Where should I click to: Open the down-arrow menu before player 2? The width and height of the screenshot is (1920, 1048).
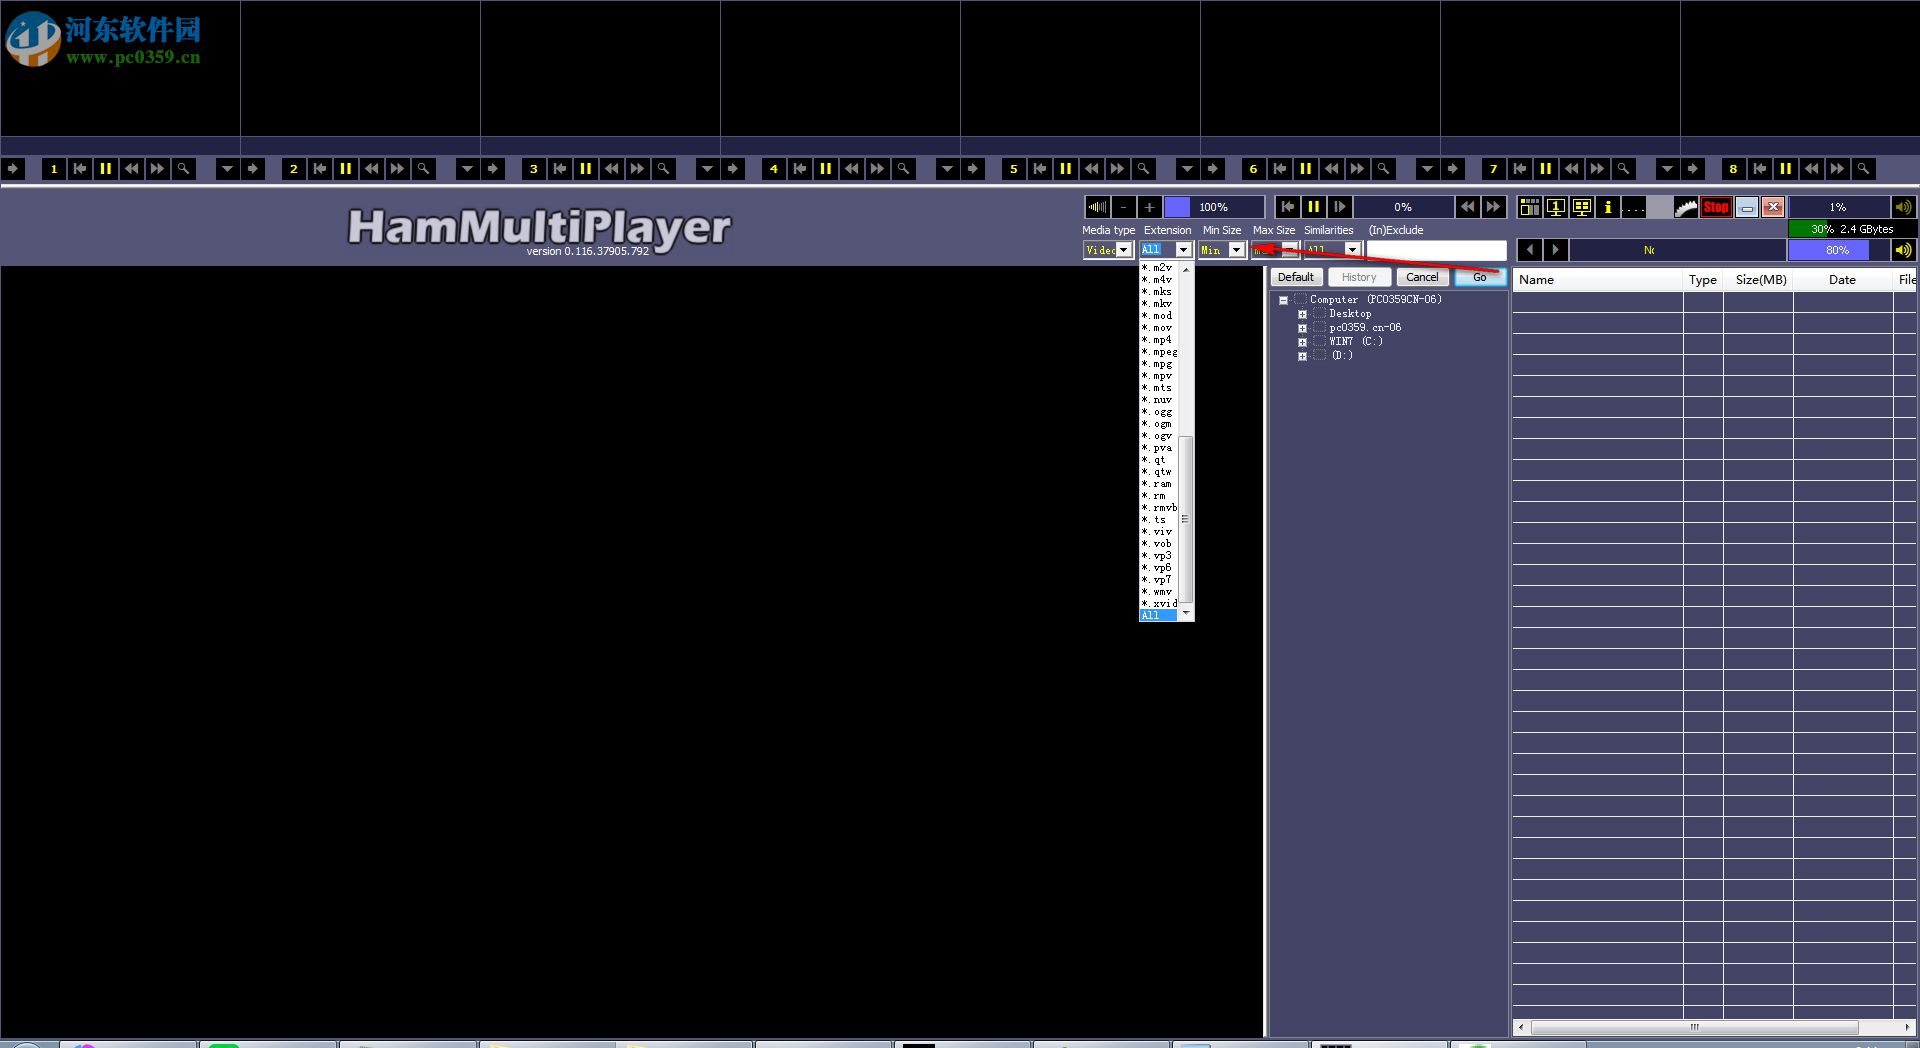[227, 169]
